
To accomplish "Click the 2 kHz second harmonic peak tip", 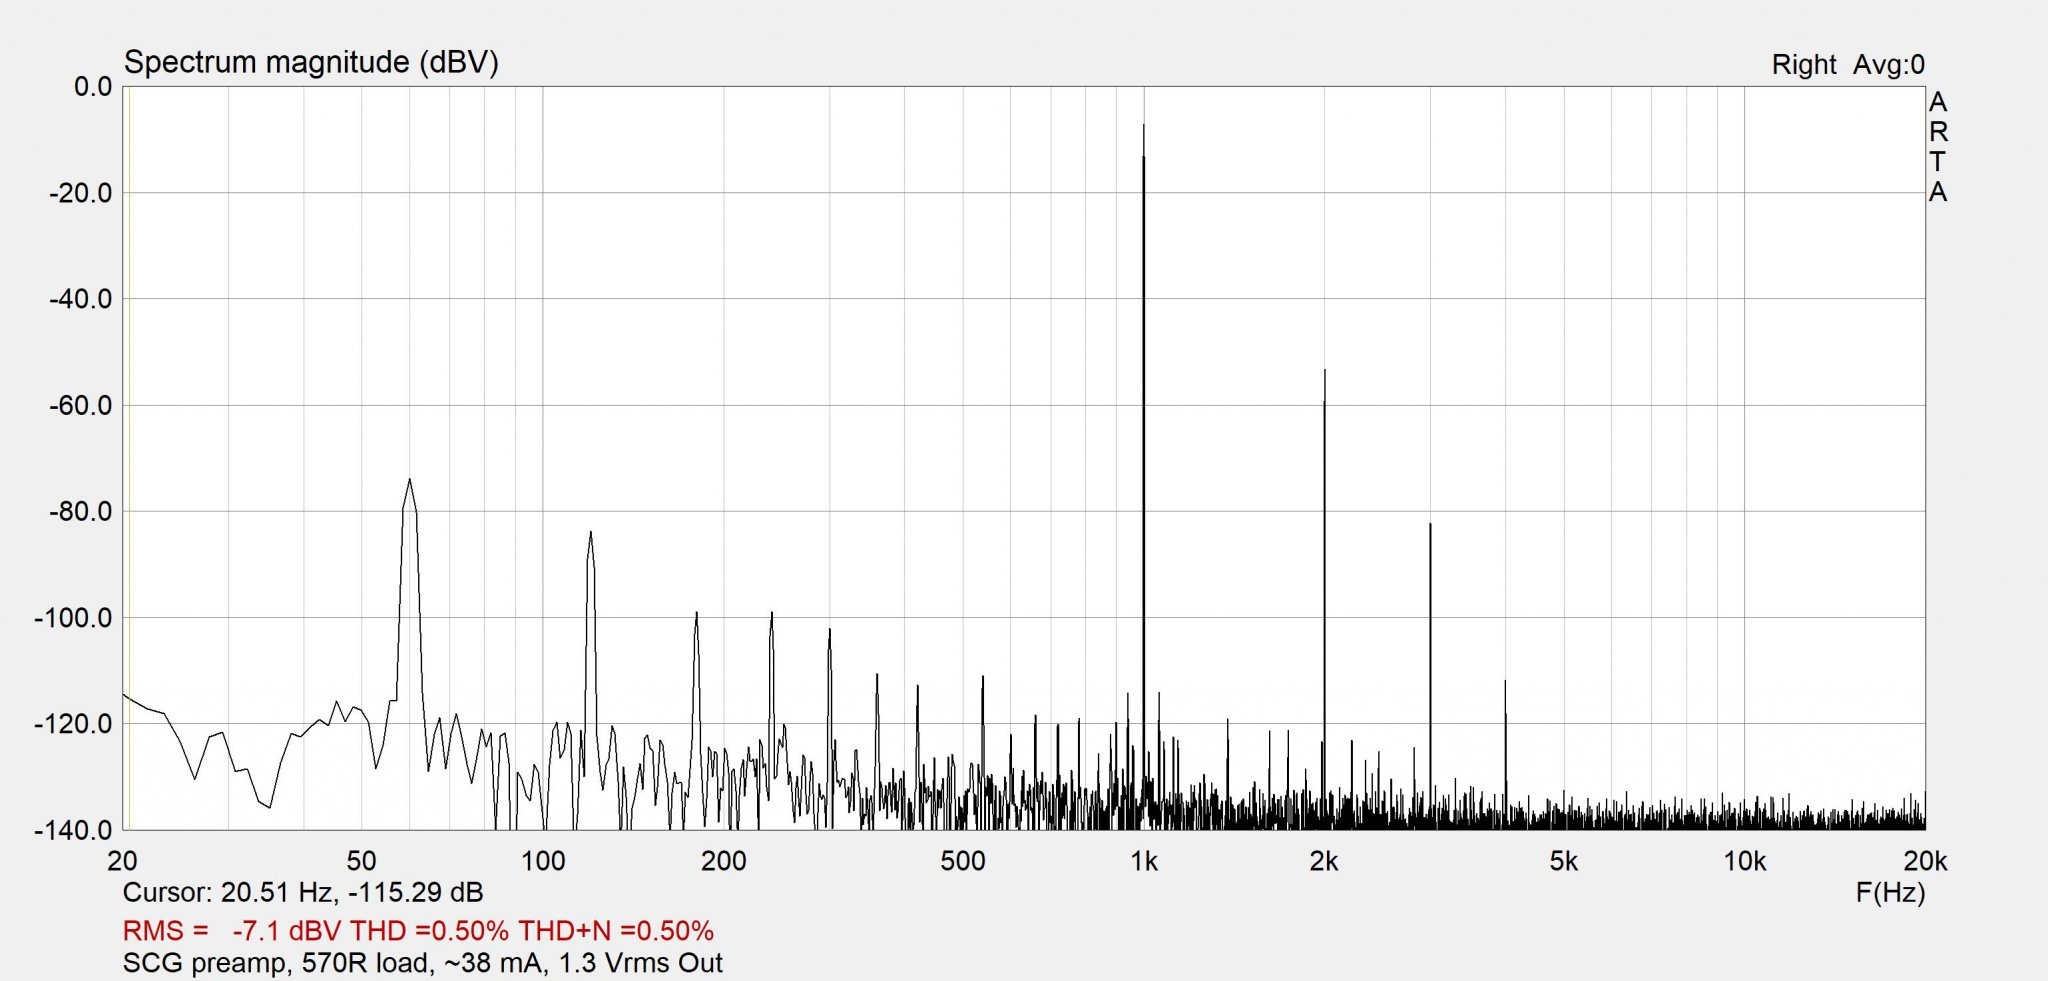I will point(1325,371).
